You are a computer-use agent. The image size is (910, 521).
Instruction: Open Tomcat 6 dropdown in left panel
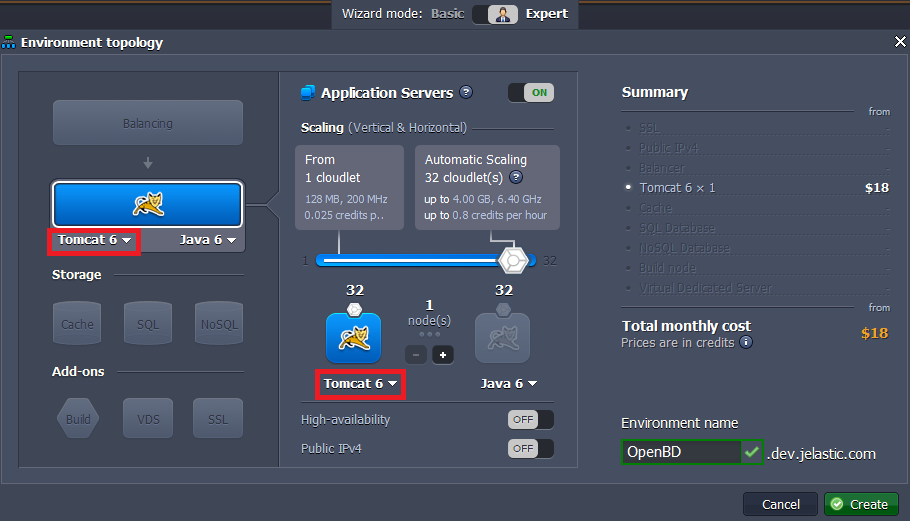(x=95, y=240)
